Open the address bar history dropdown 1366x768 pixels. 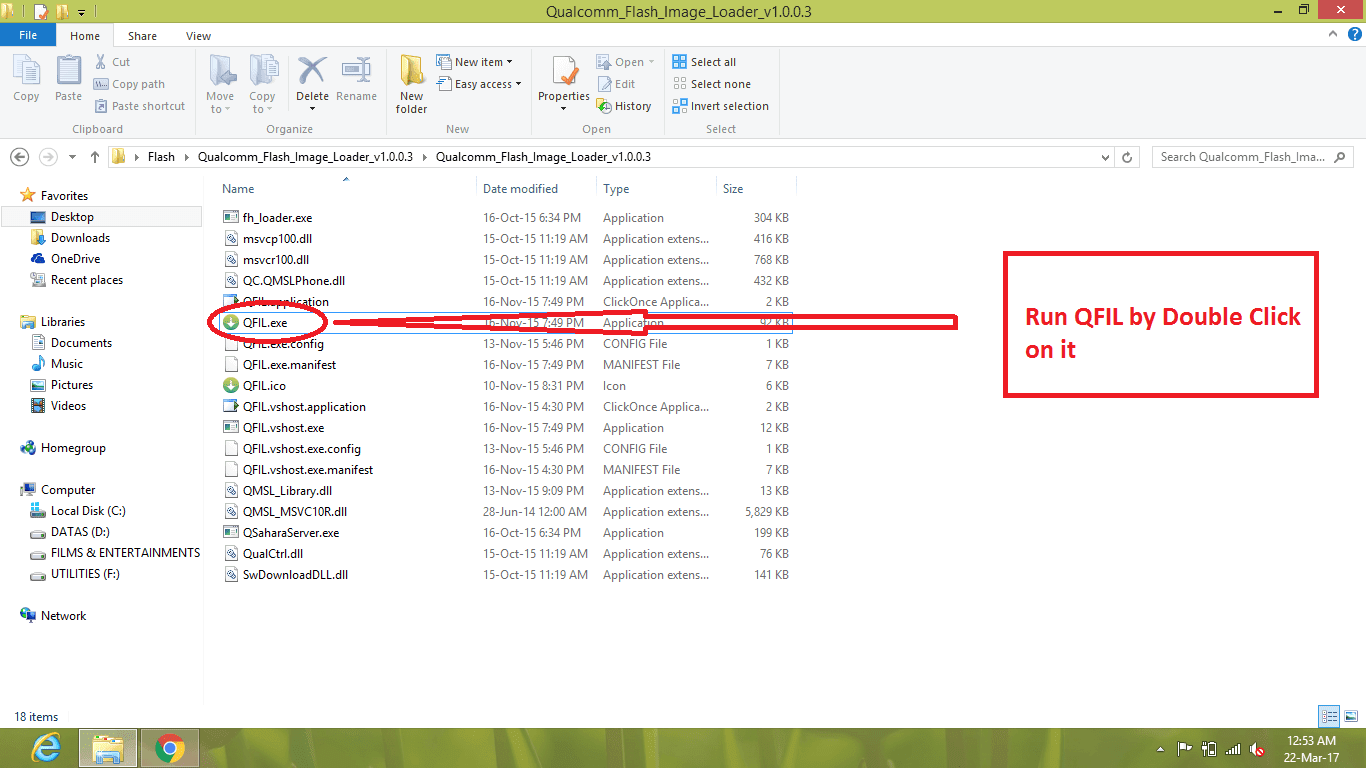click(1105, 157)
